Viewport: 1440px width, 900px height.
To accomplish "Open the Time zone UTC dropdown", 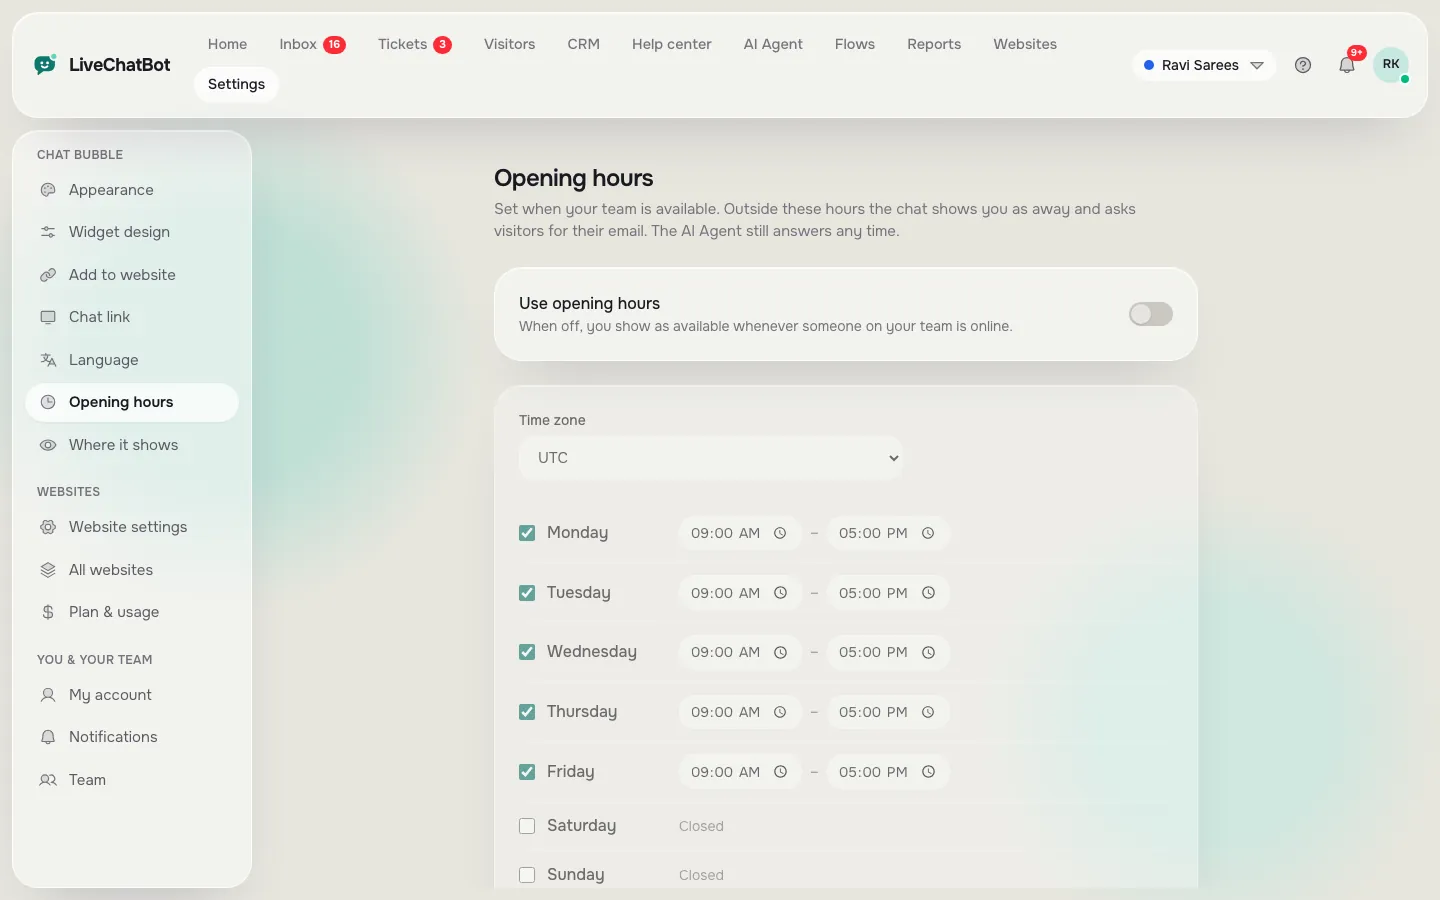I will click(711, 458).
